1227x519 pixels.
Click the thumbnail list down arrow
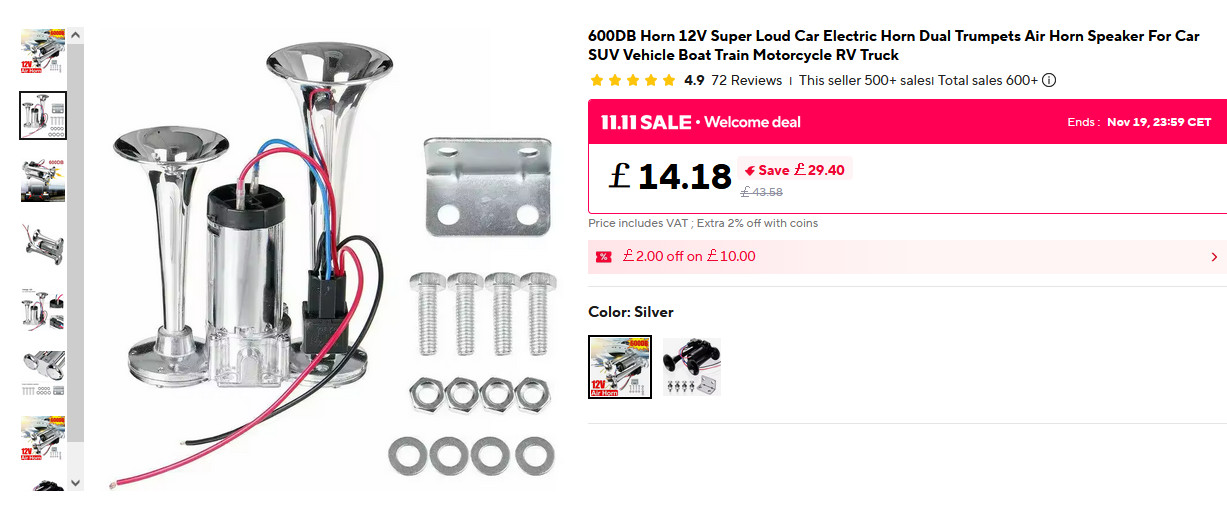(76, 482)
